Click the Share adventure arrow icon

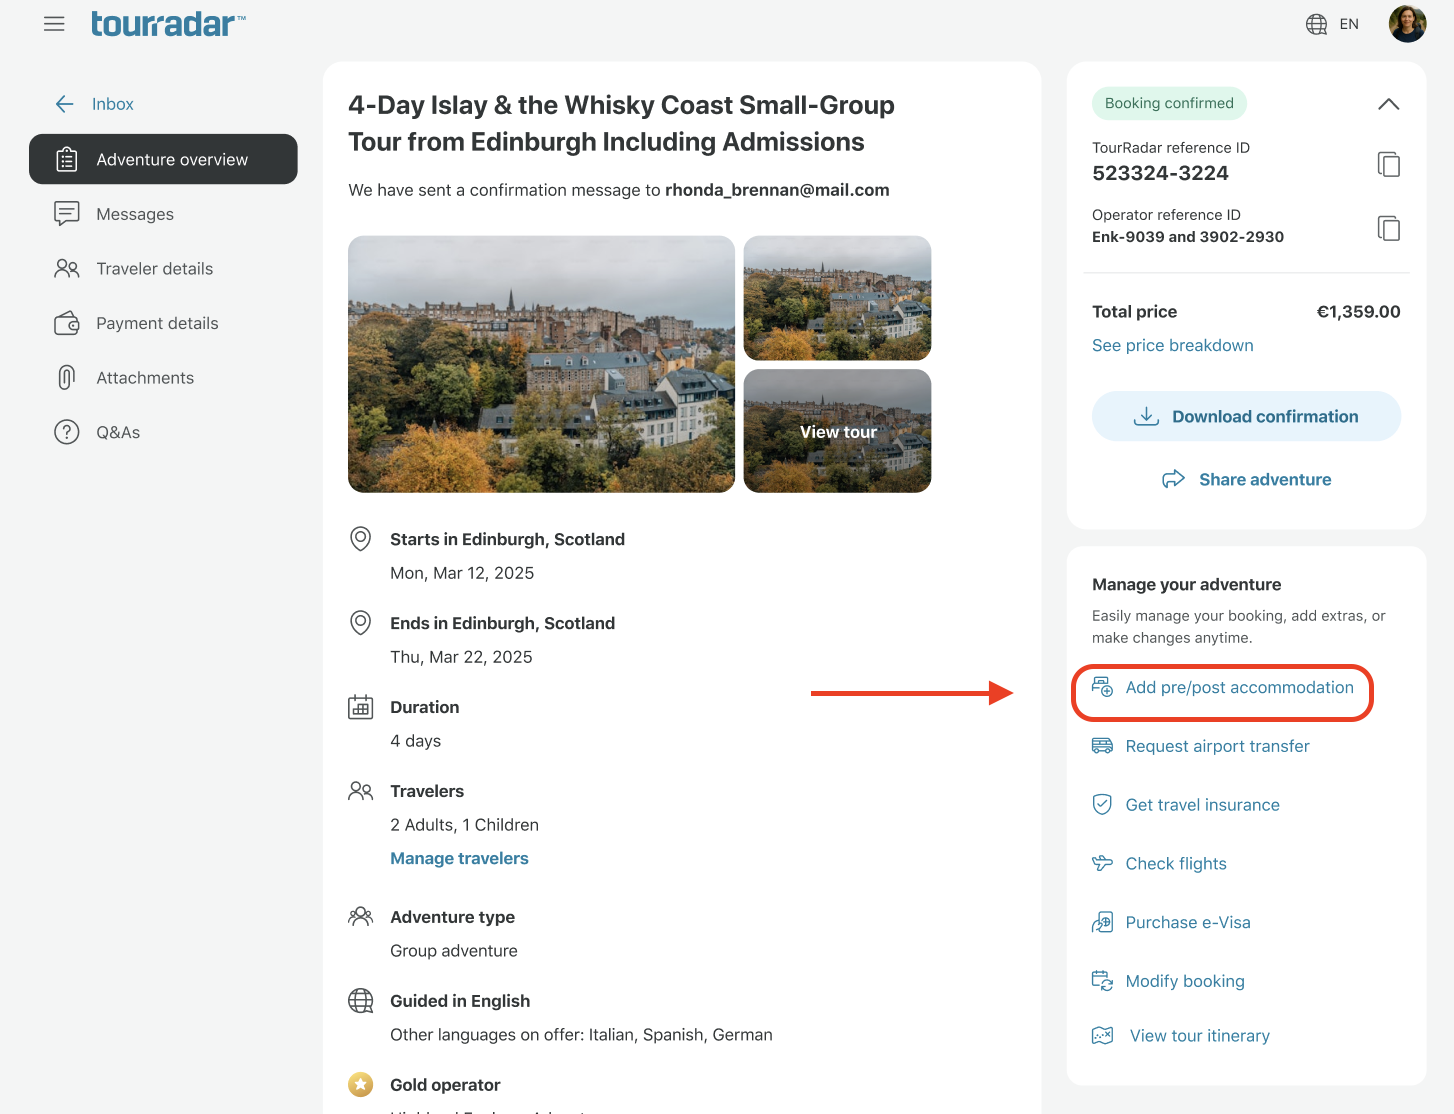1173,479
